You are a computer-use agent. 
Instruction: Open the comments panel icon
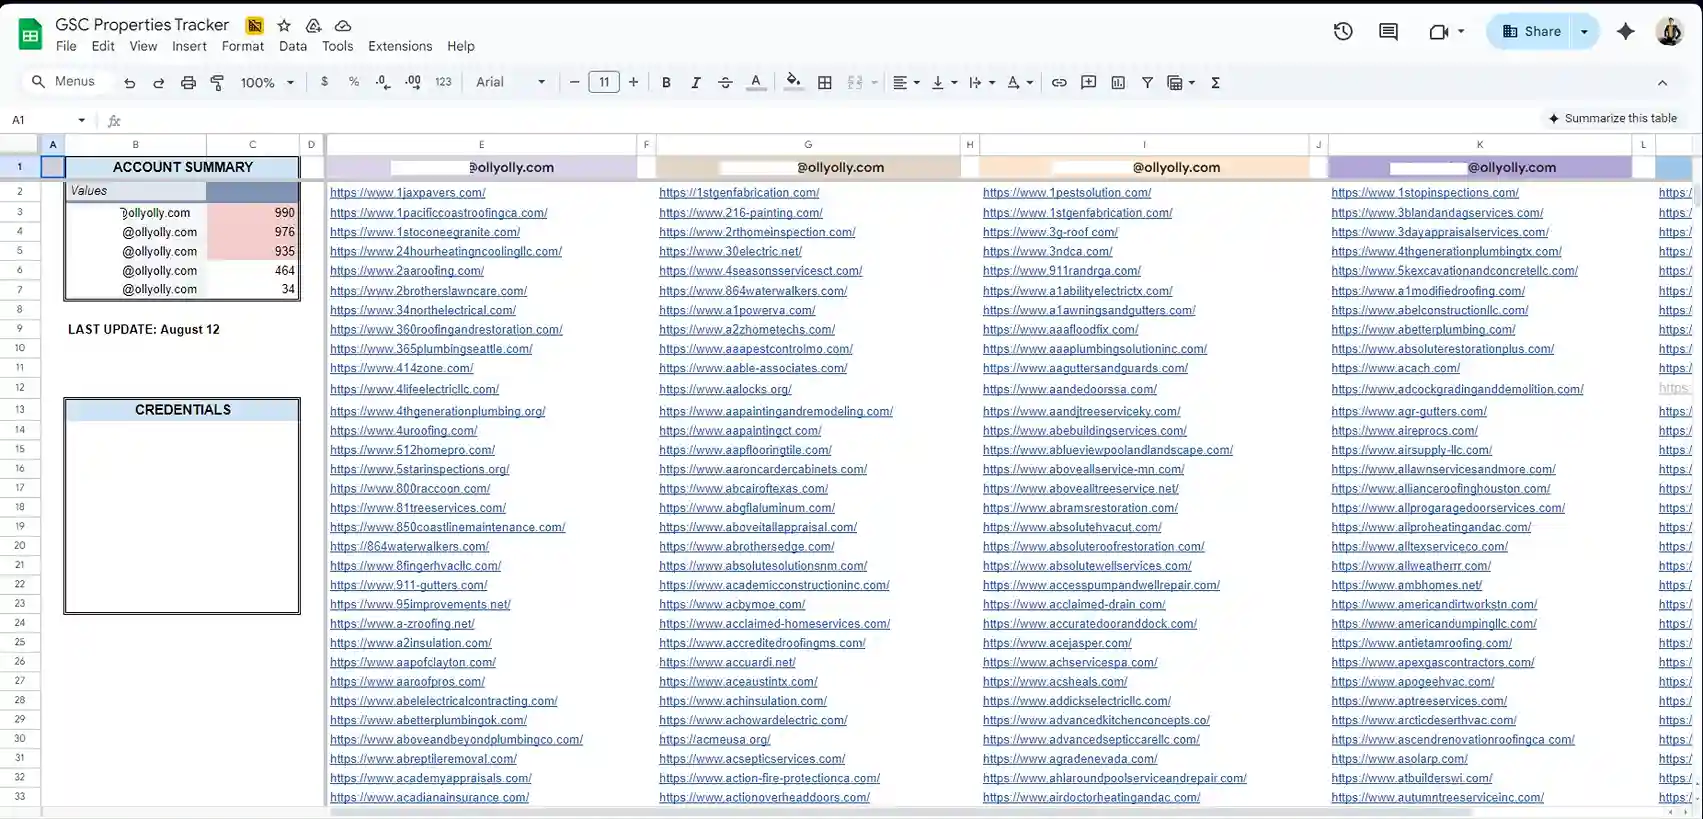pyautogui.click(x=1388, y=32)
